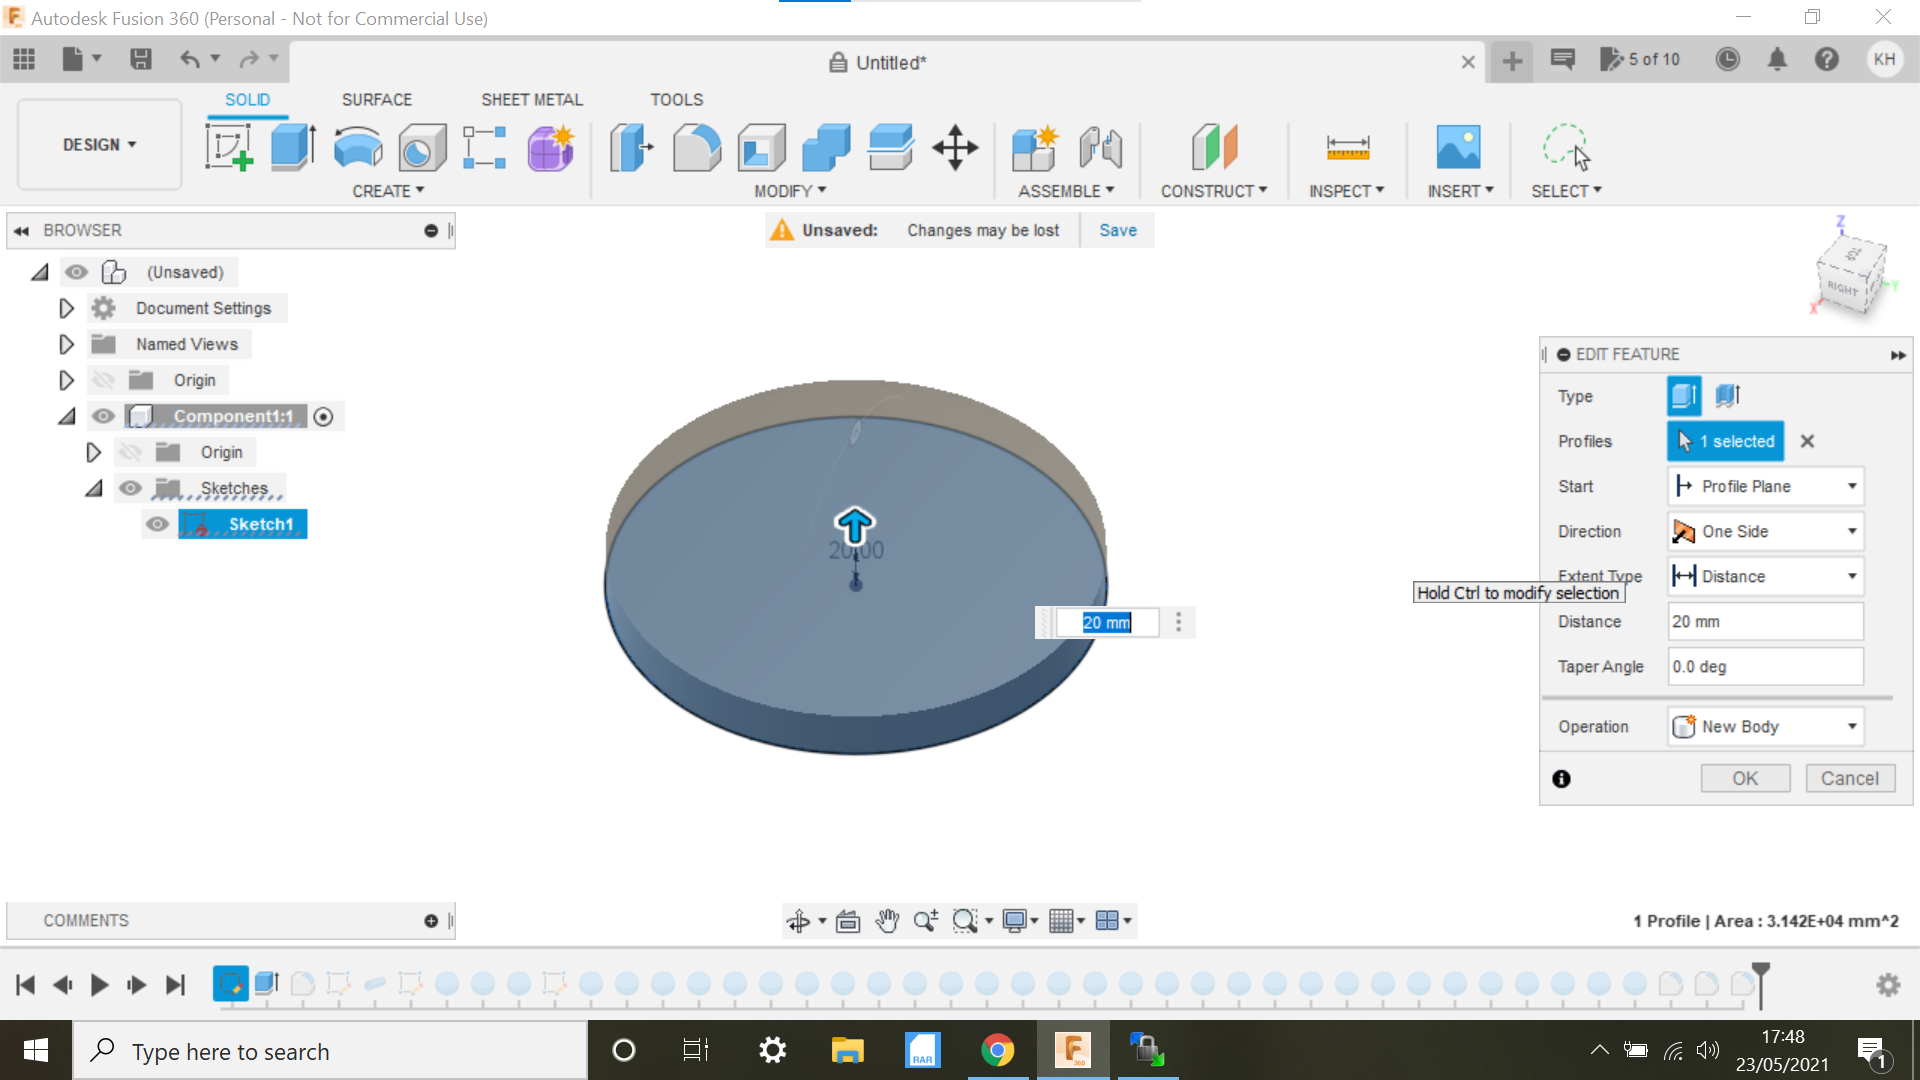Open the Revolve tool
Image resolution: width=1920 pixels, height=1080 pixels.
pyautogui.click(x=357, y=147)
